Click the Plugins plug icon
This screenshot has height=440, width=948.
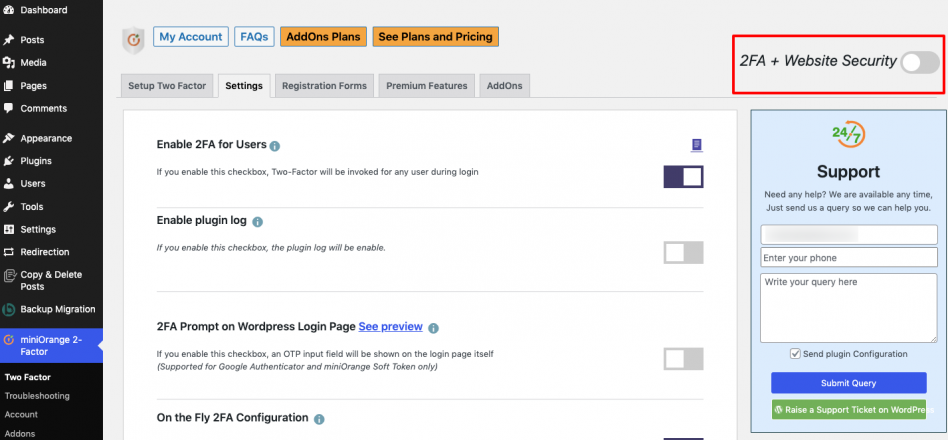[8, 161]
